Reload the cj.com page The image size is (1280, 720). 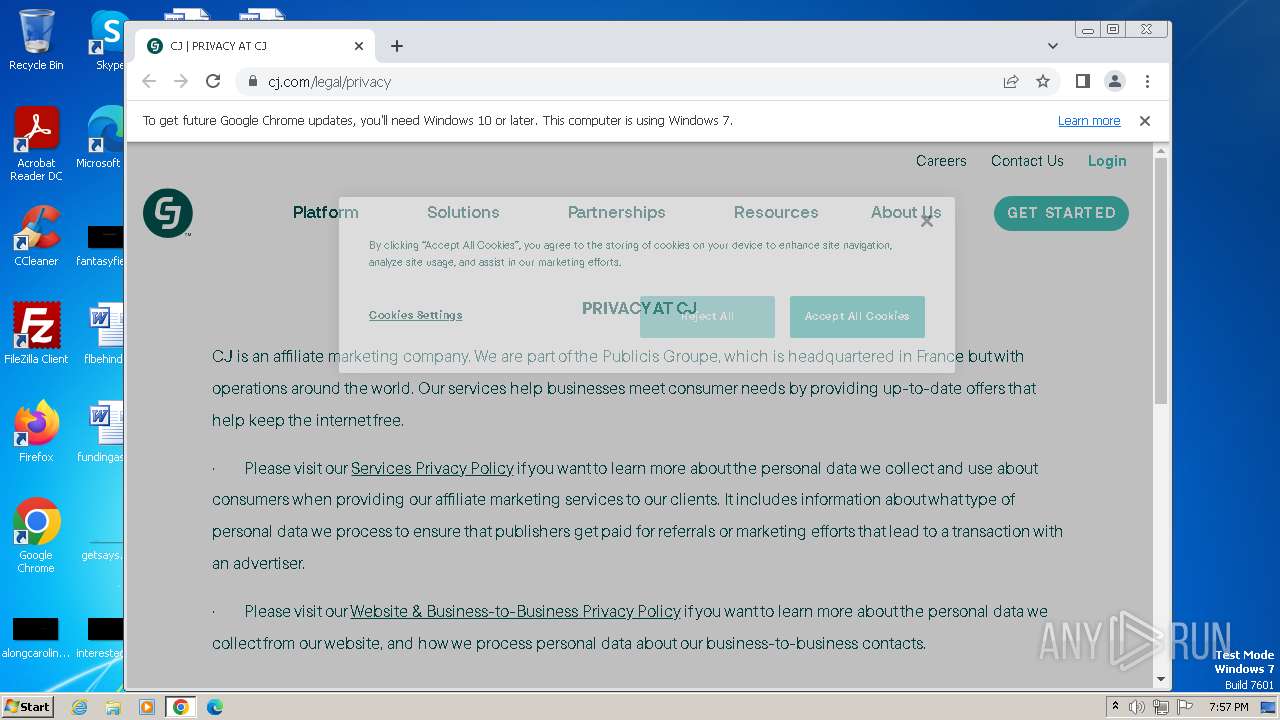point(213,81)
